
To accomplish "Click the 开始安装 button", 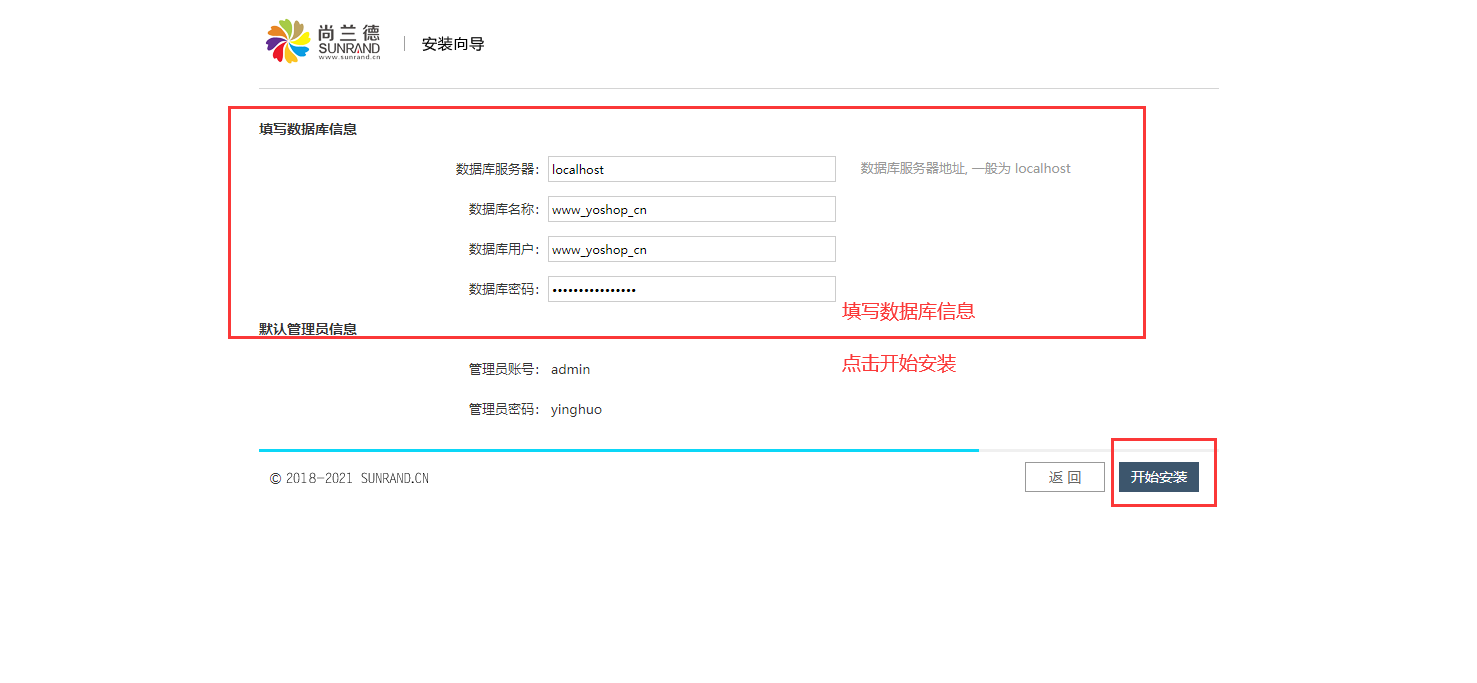I will point(1159,477).
